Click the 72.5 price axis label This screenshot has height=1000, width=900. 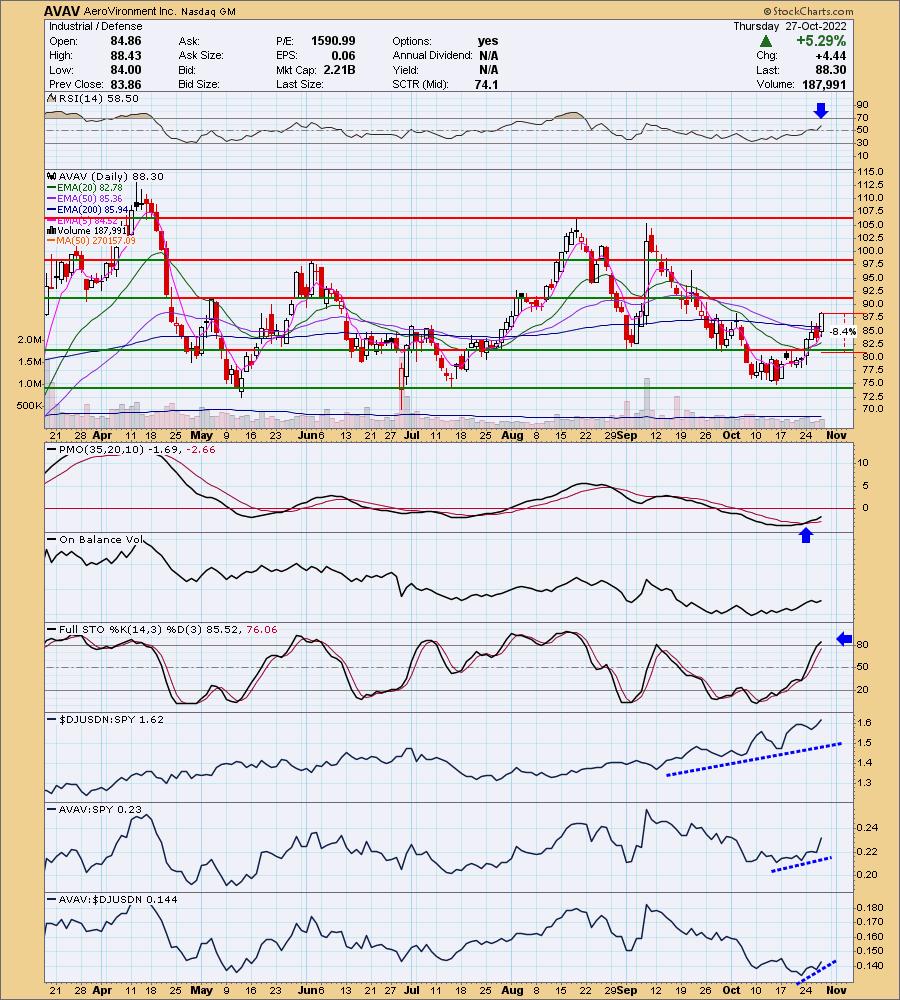tap(873, 396)
